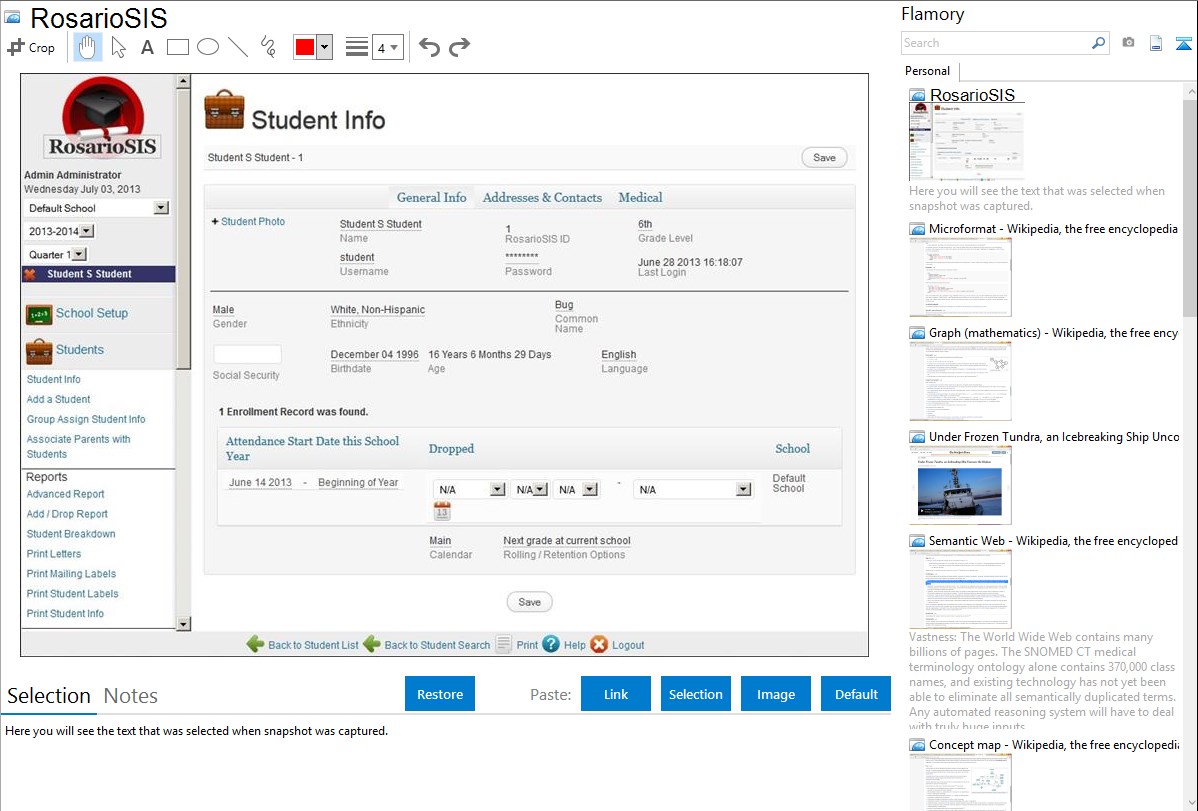
Task: Click the Search input field
Action: point(995,43)
